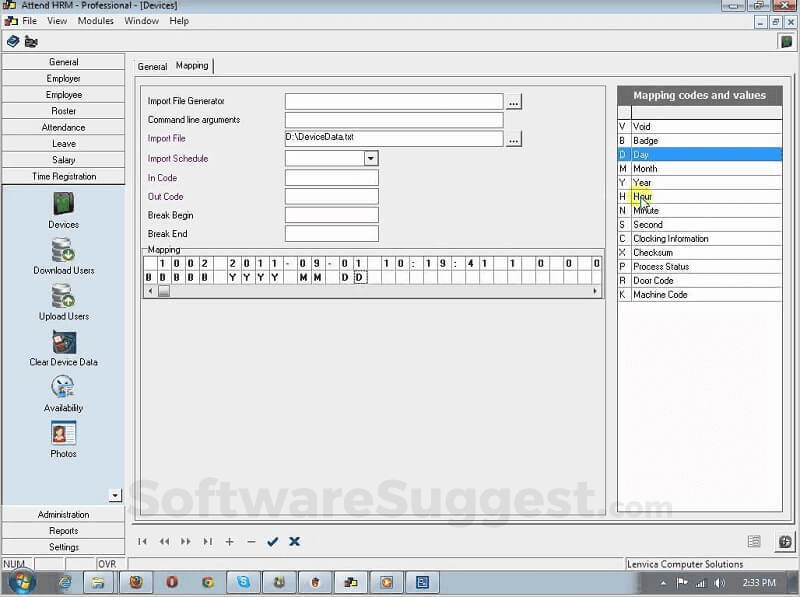
Task: Click the Break End input field
Action: tap(332, 234)
